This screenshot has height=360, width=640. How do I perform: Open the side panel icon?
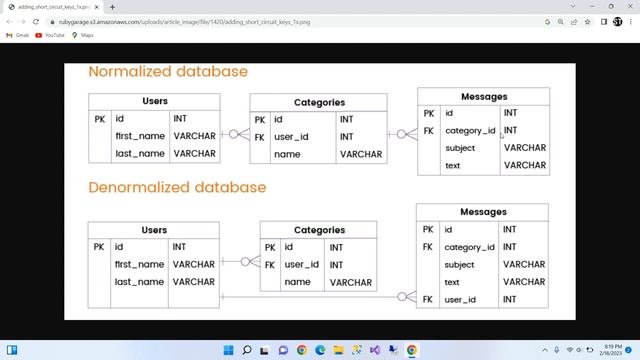pyautogui.click(x=604, y=22)
